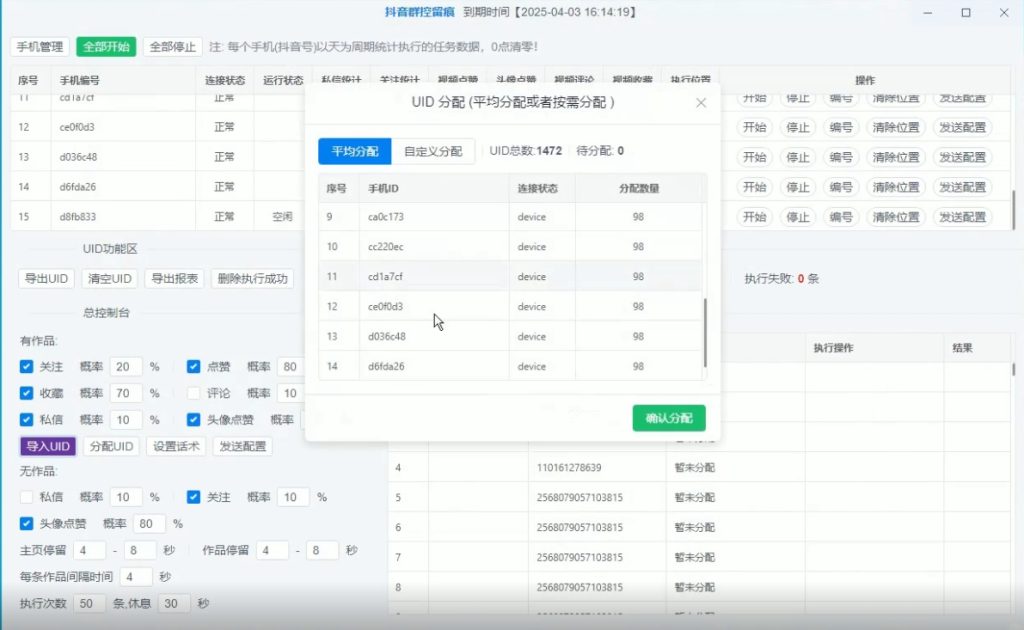Enable the 评论 comment checkbox
1024x630 pixels.
195,393
